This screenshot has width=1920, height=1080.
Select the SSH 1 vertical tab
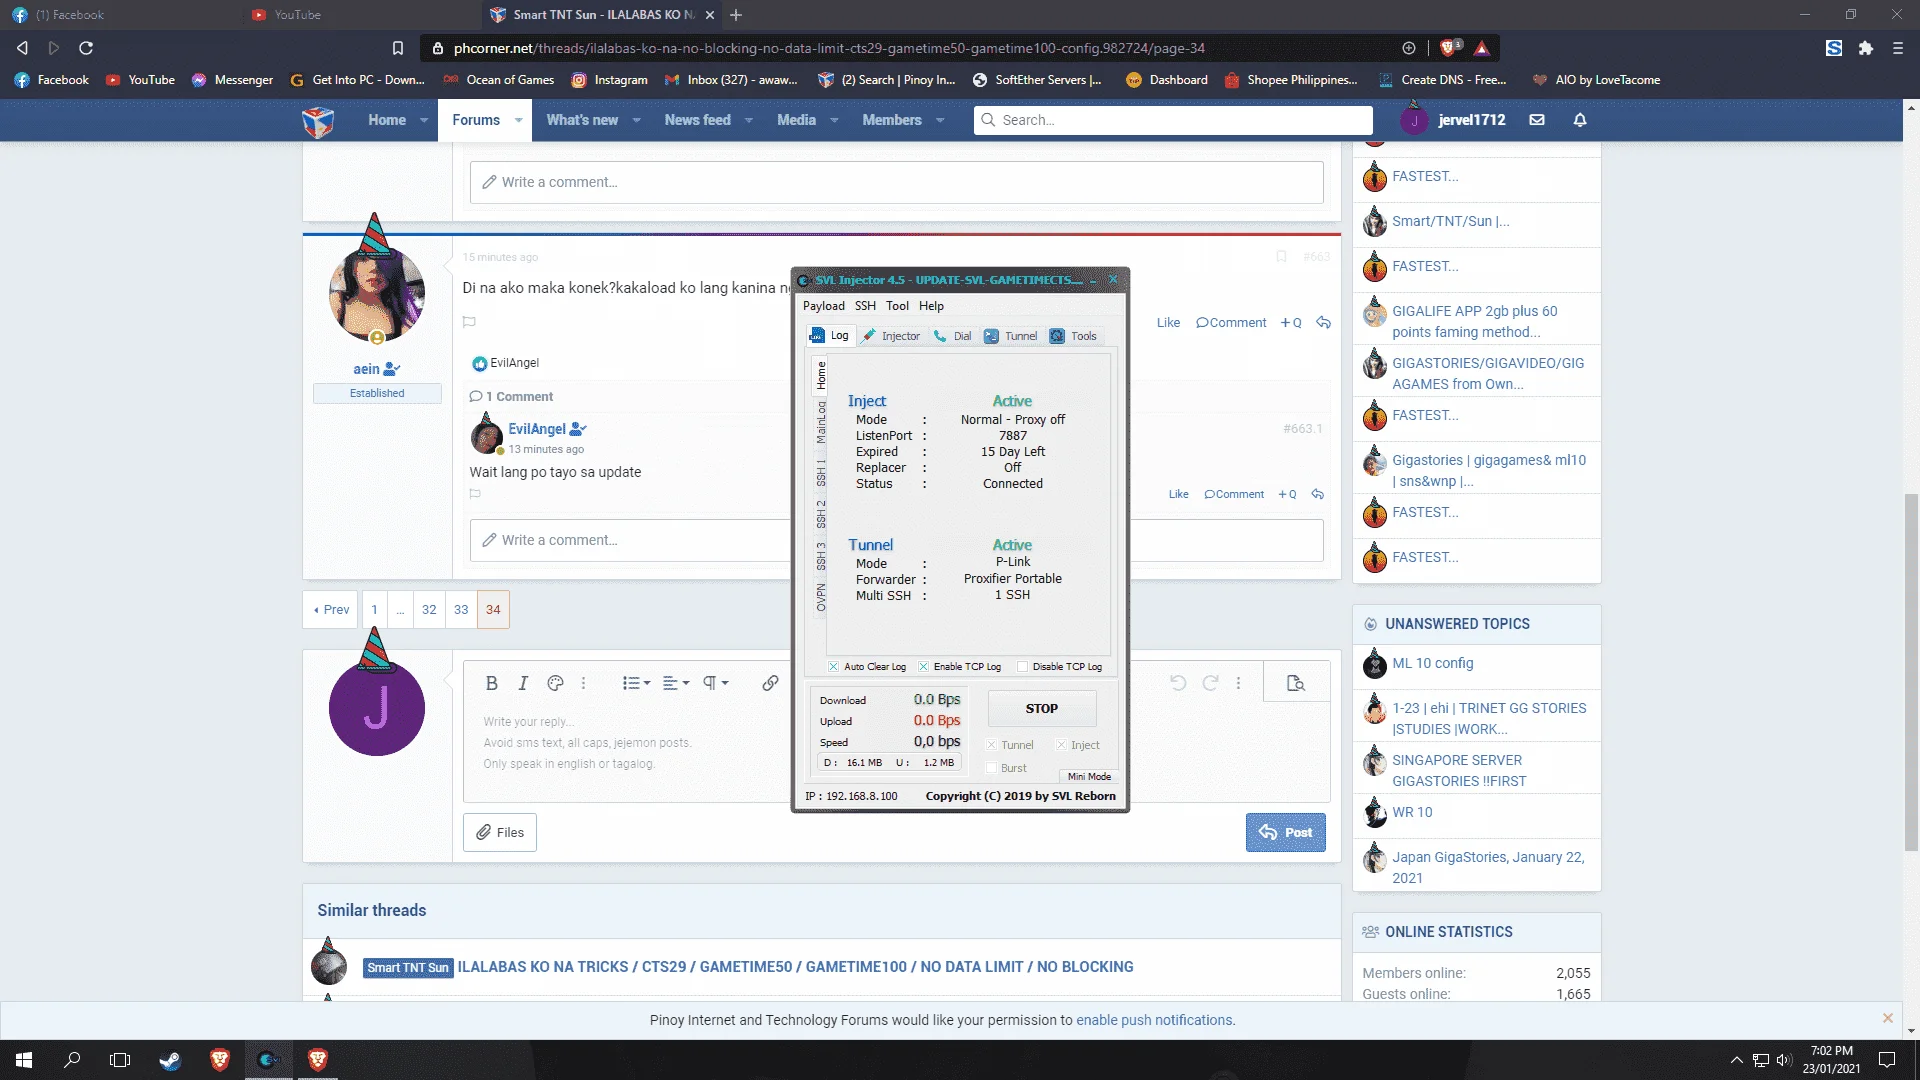point(821,474)
